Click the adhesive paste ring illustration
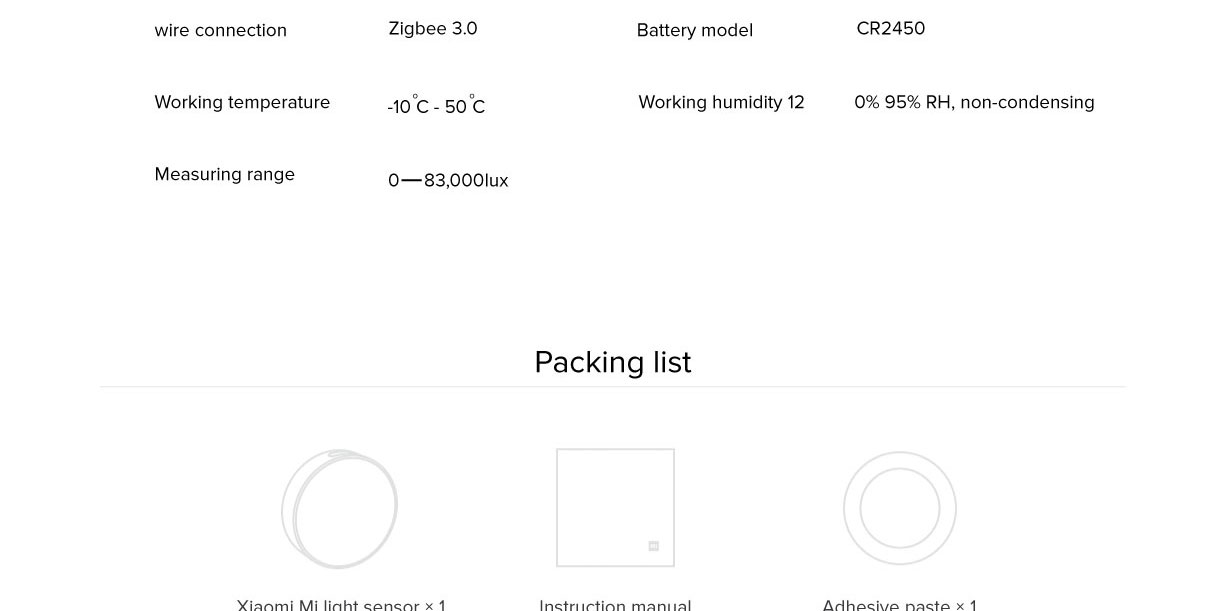Screen dimensions: 1226x611 (x=899, y=508)
